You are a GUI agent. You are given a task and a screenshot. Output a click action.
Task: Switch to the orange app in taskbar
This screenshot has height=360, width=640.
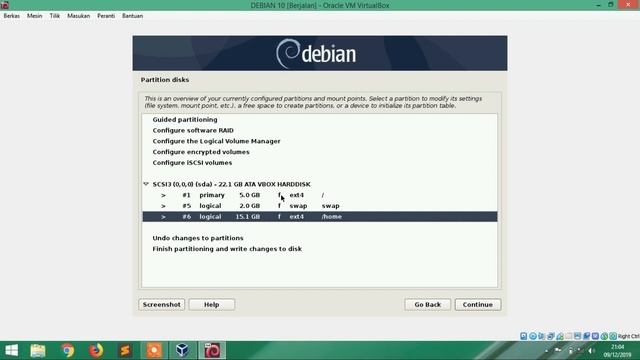pyautogui.click(x=154, y=350)
